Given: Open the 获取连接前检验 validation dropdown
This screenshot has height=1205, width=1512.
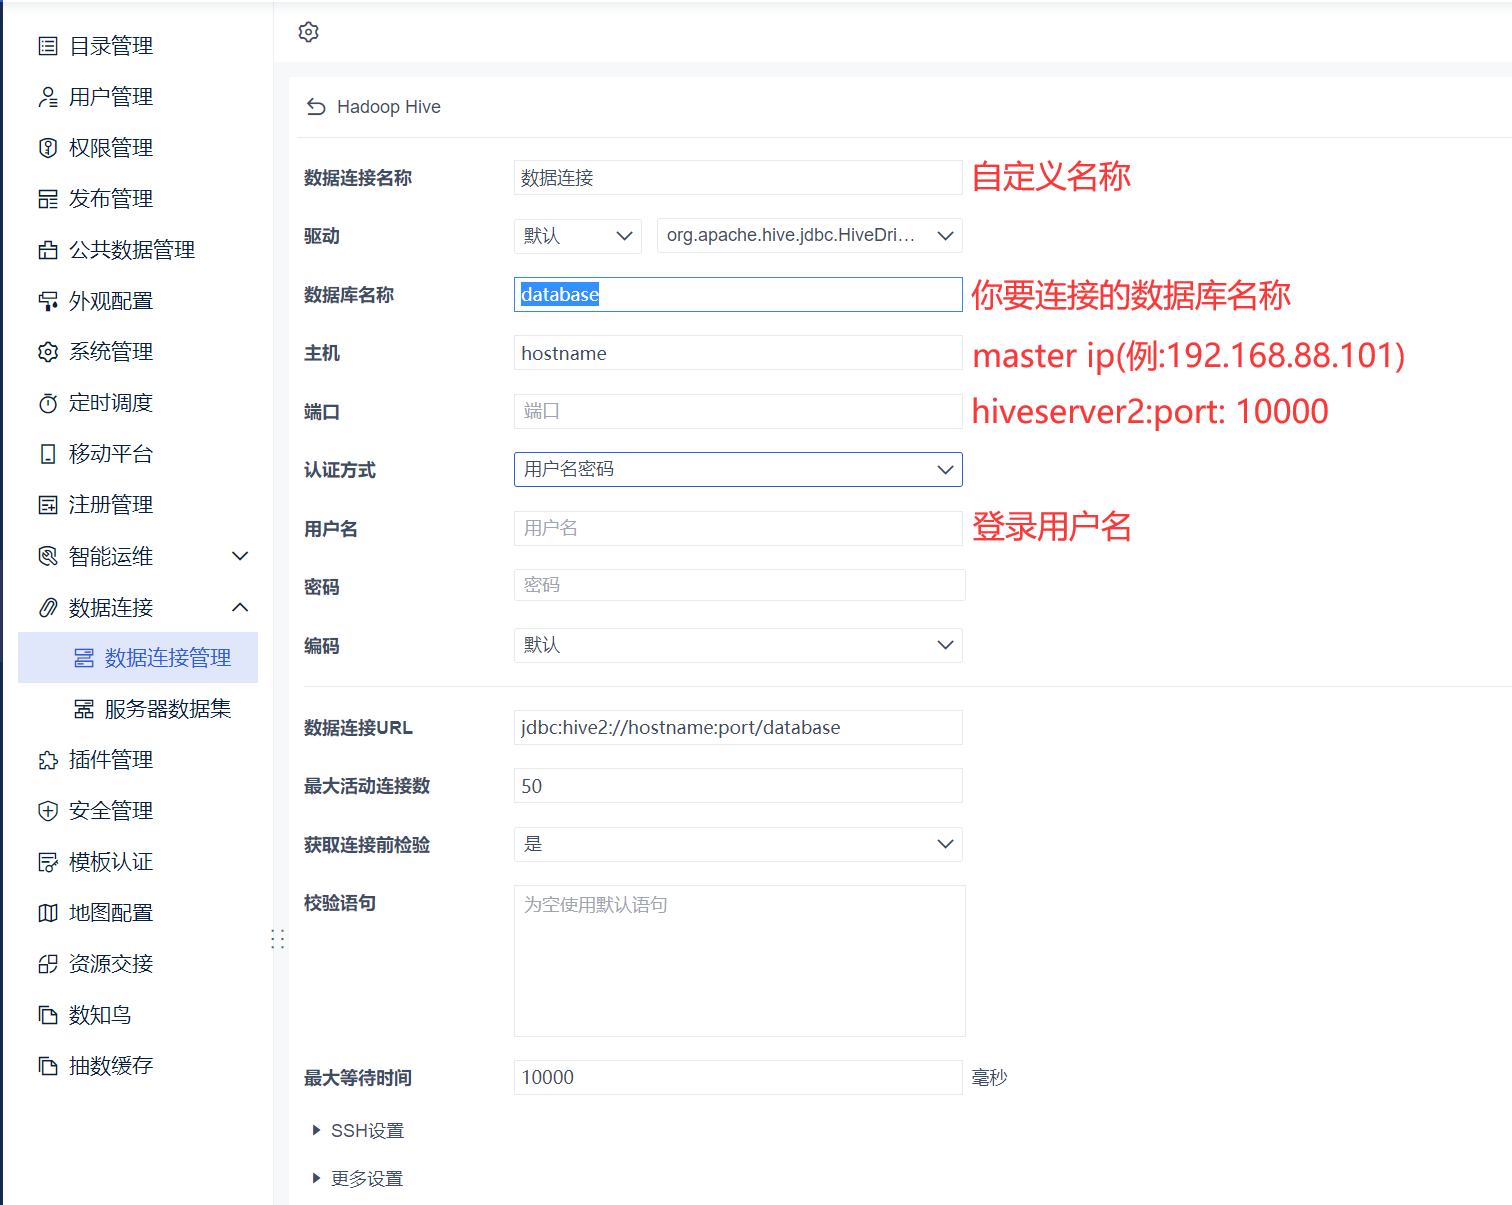Looking at the screenshot, I should [738, 844].
